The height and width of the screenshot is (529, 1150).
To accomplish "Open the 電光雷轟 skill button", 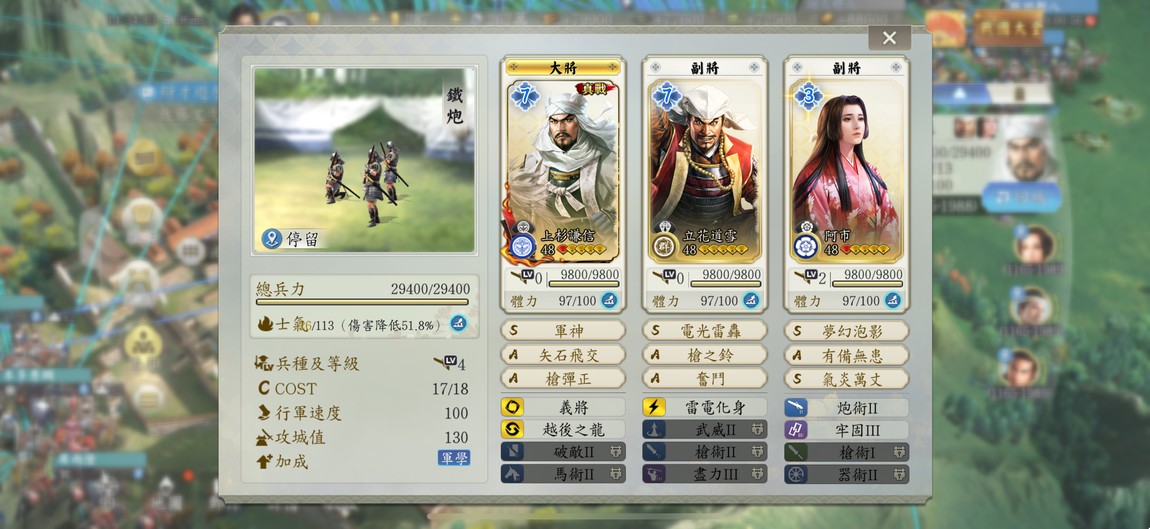I will tap(705, 330).
